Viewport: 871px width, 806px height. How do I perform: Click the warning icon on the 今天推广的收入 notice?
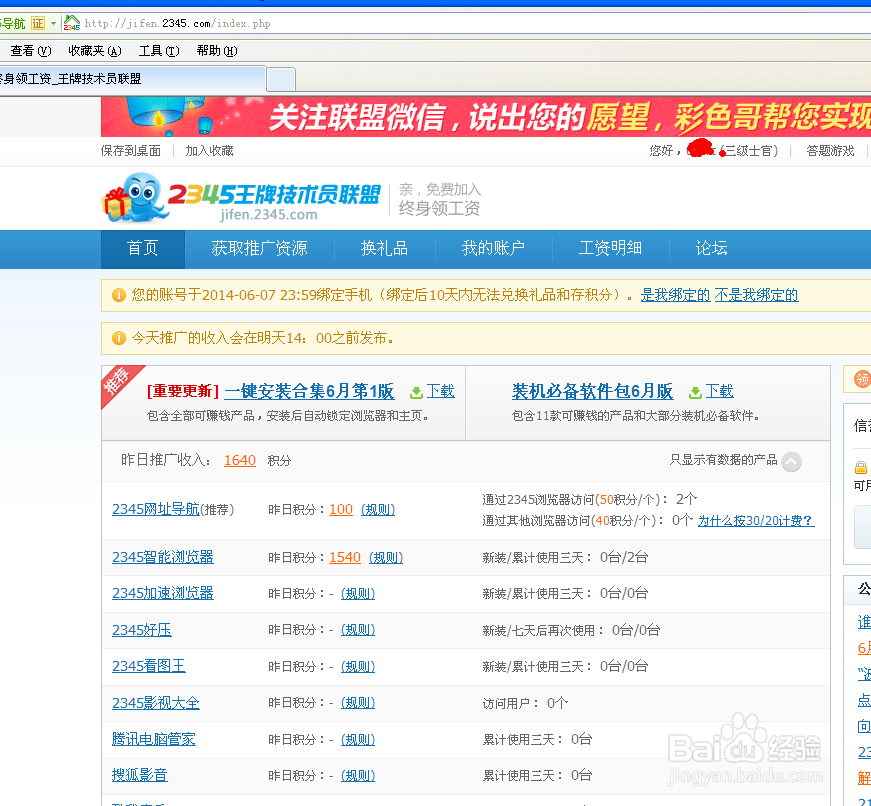click(120, 338)
